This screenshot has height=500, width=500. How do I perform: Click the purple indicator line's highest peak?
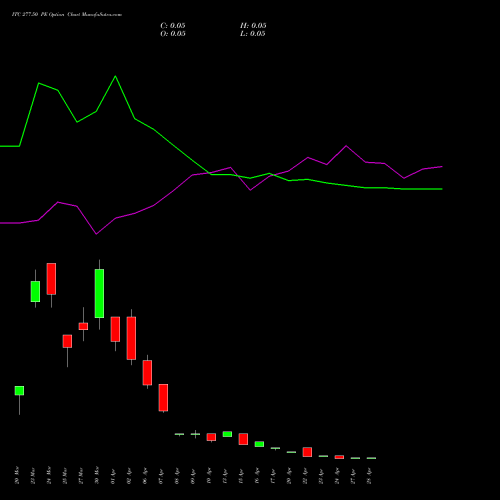click(346, 146)
